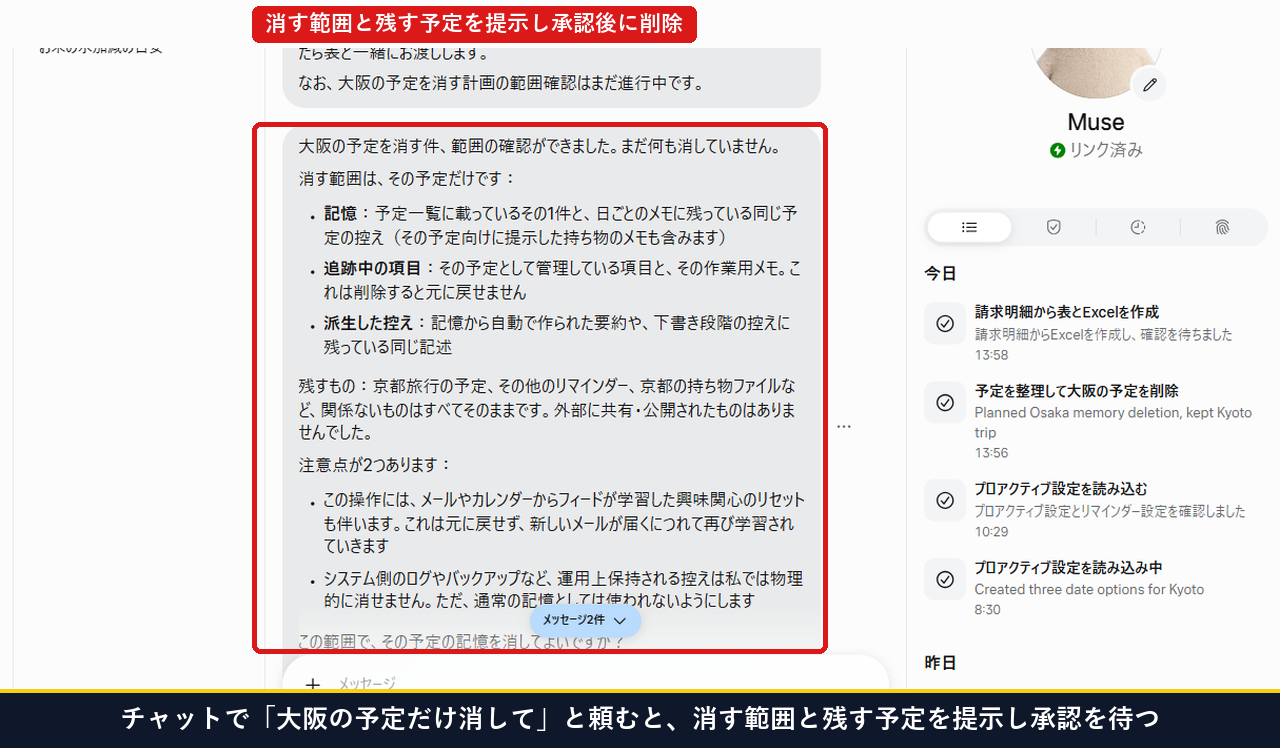Click the green linked status icon
The width and height of the screenshot is (1280, 748).
coord(1057,150)
